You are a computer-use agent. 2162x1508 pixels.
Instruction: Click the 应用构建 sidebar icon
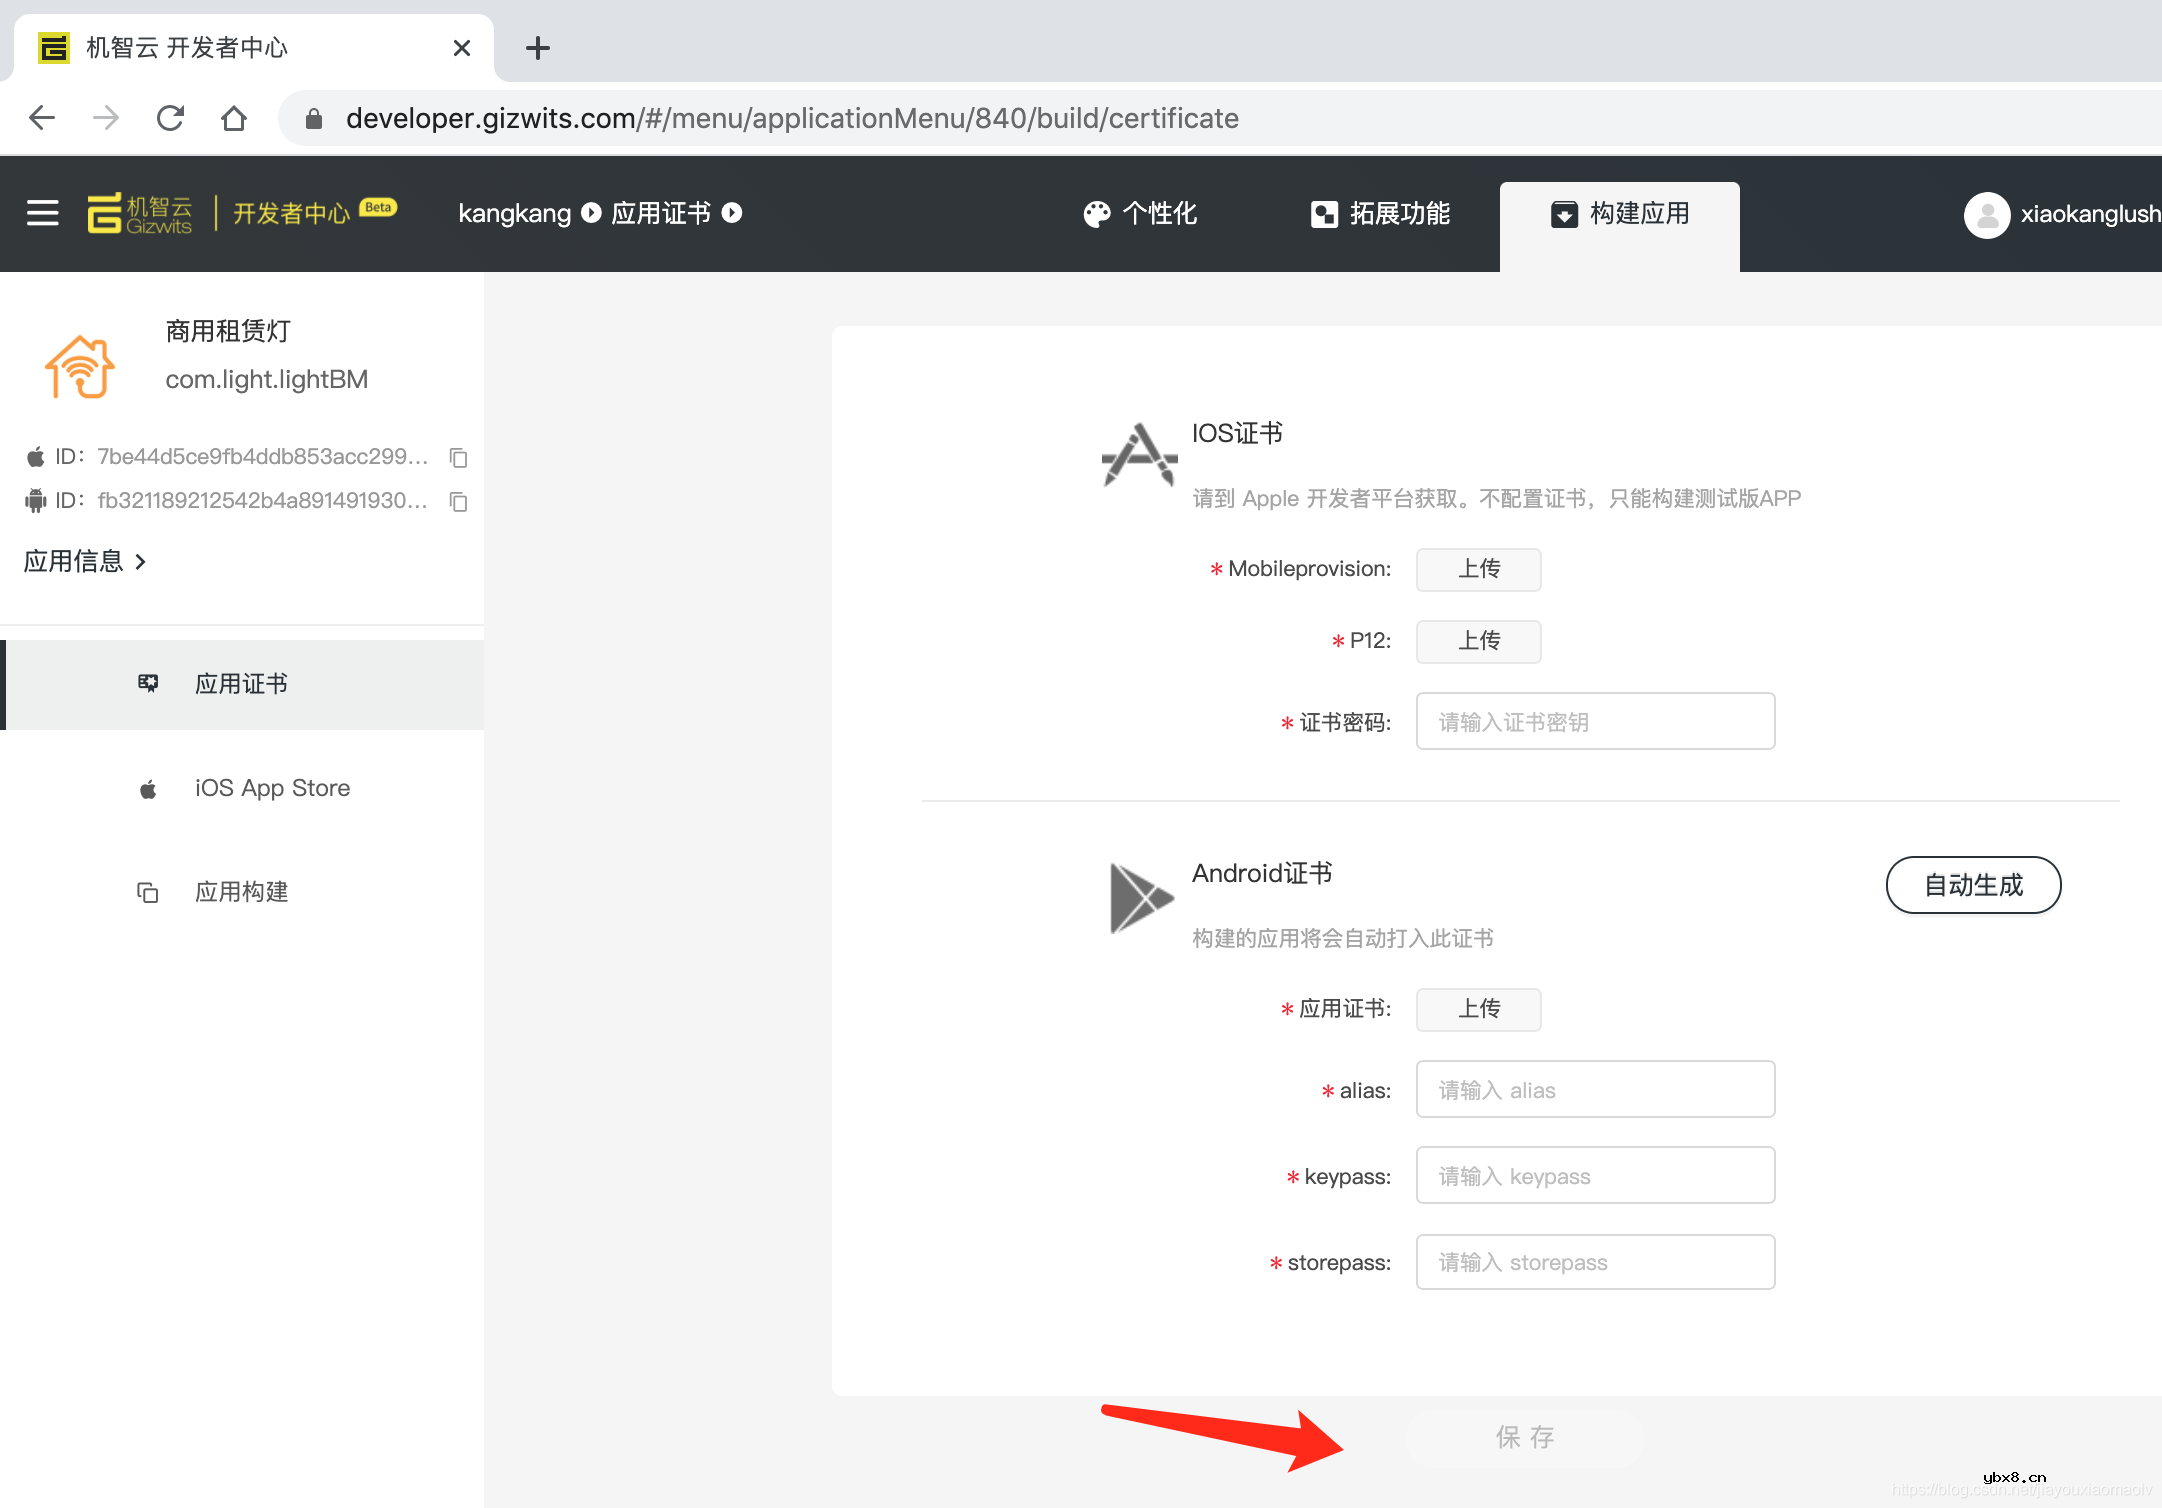click(148, 891)
